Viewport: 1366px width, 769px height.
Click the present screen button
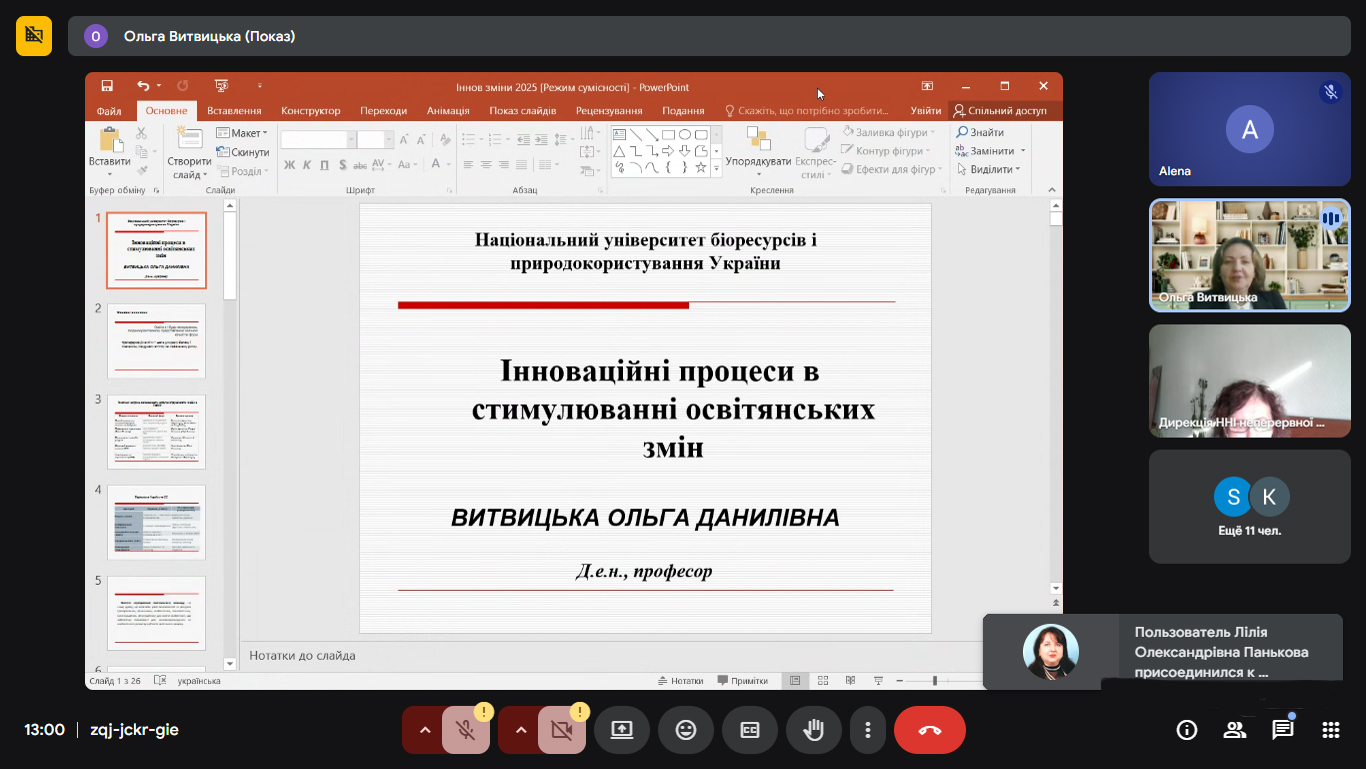coord(622,730)
